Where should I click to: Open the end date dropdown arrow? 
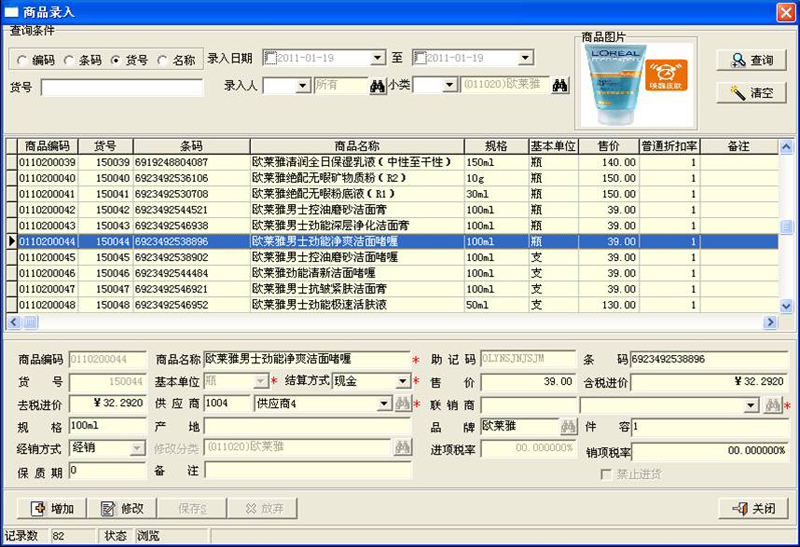pos(526,58)
